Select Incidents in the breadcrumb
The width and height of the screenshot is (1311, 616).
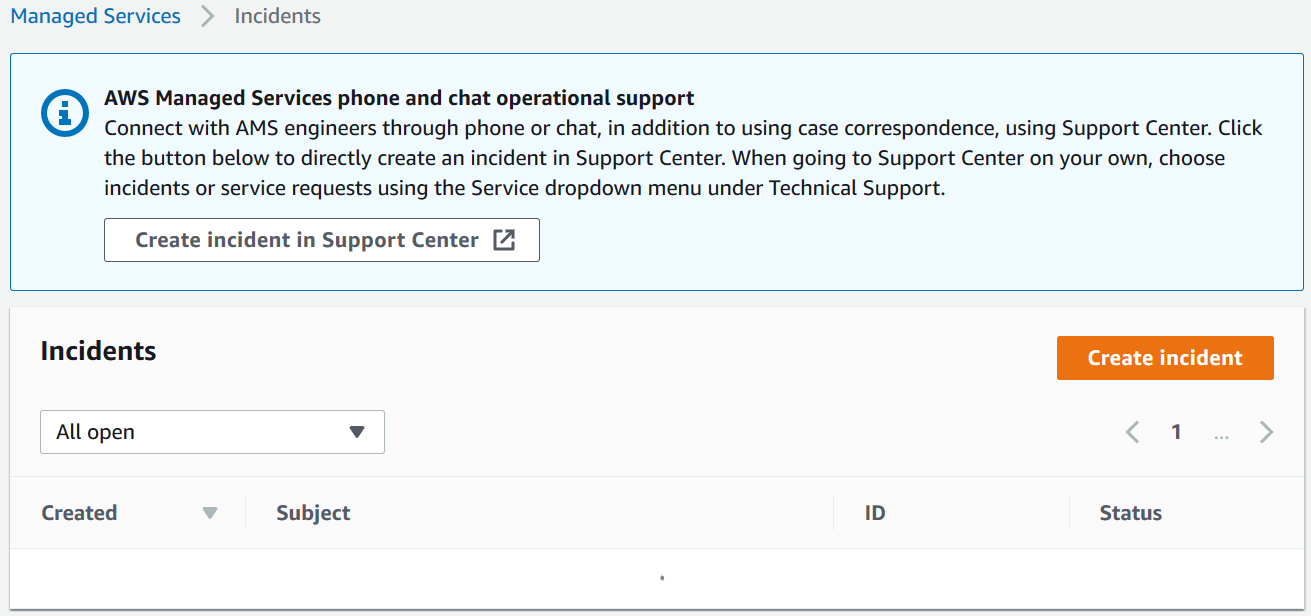pos(277,16)
